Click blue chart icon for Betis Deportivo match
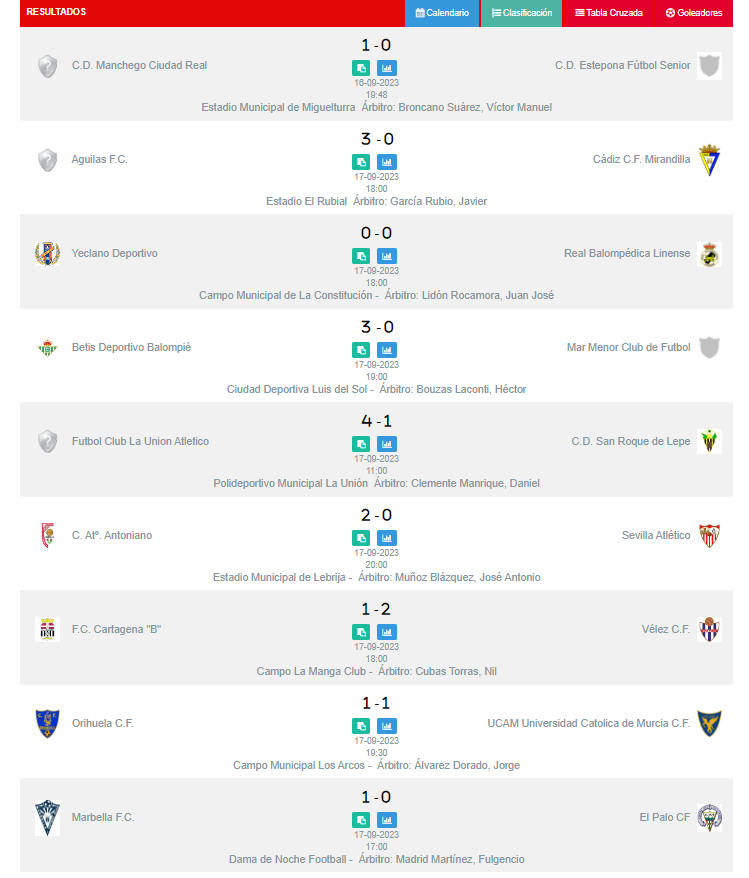The height and width of the screenshot is (878, 749). tap(387, 350)
